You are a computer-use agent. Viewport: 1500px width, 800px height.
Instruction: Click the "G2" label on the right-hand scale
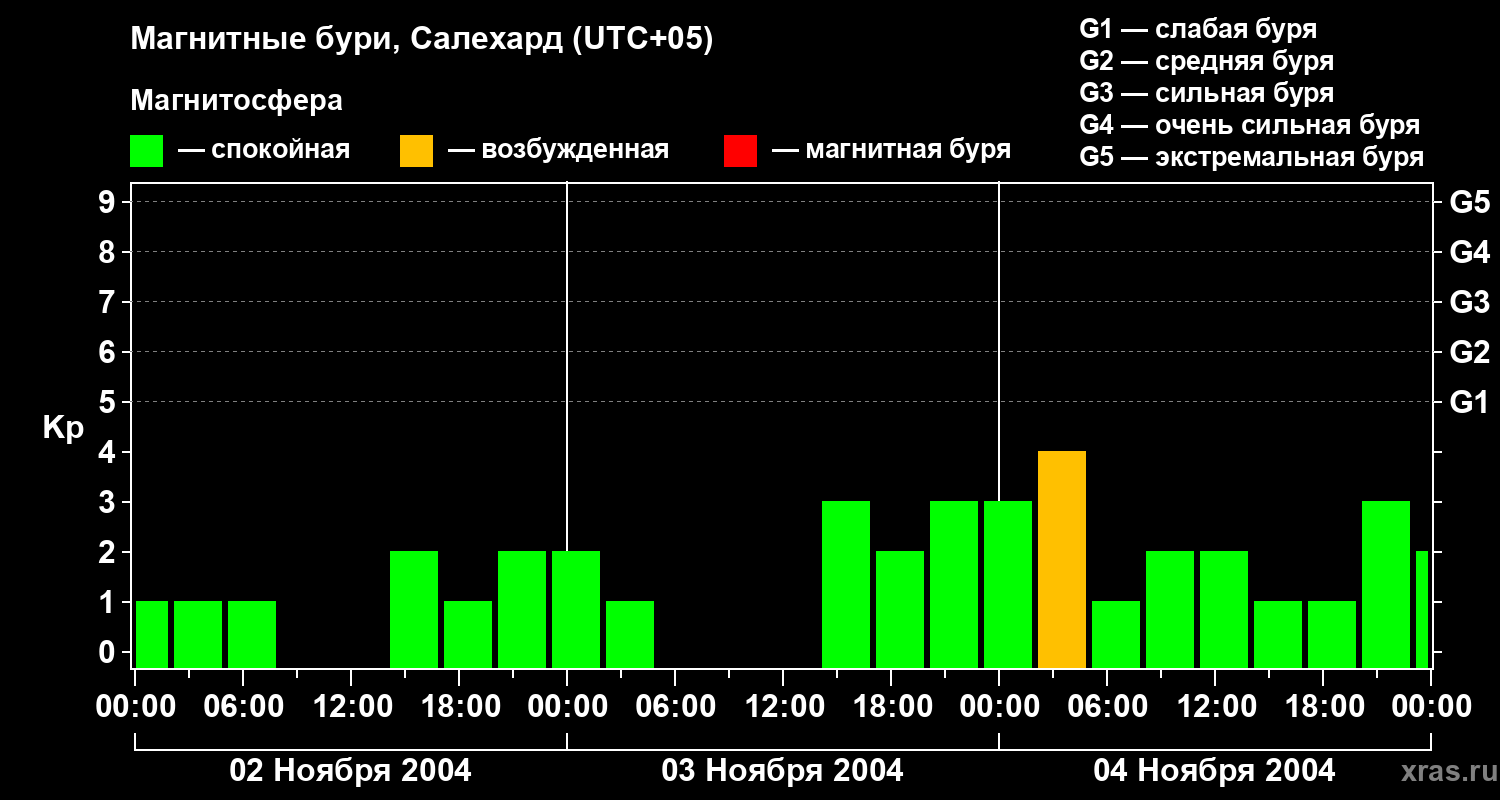(x=1469, y=352)
